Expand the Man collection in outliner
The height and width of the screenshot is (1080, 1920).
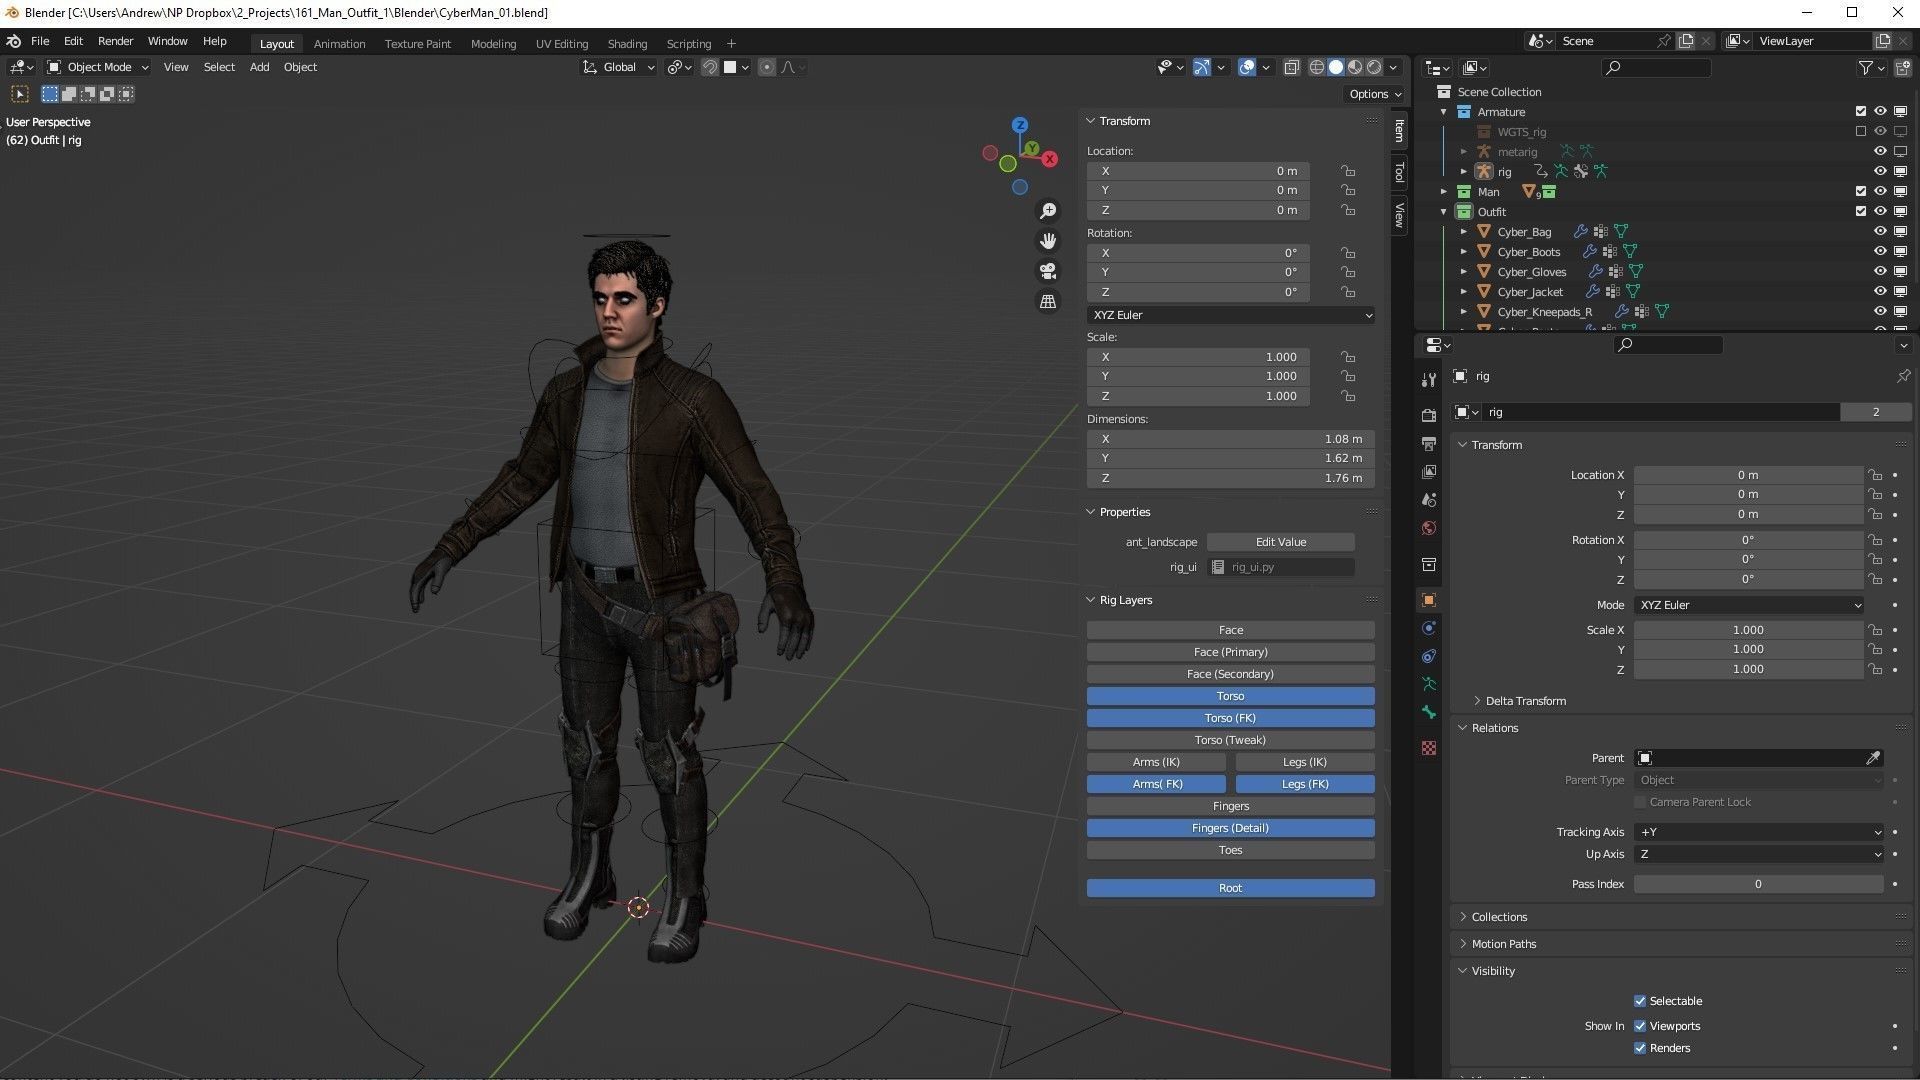pos(1443,191)
